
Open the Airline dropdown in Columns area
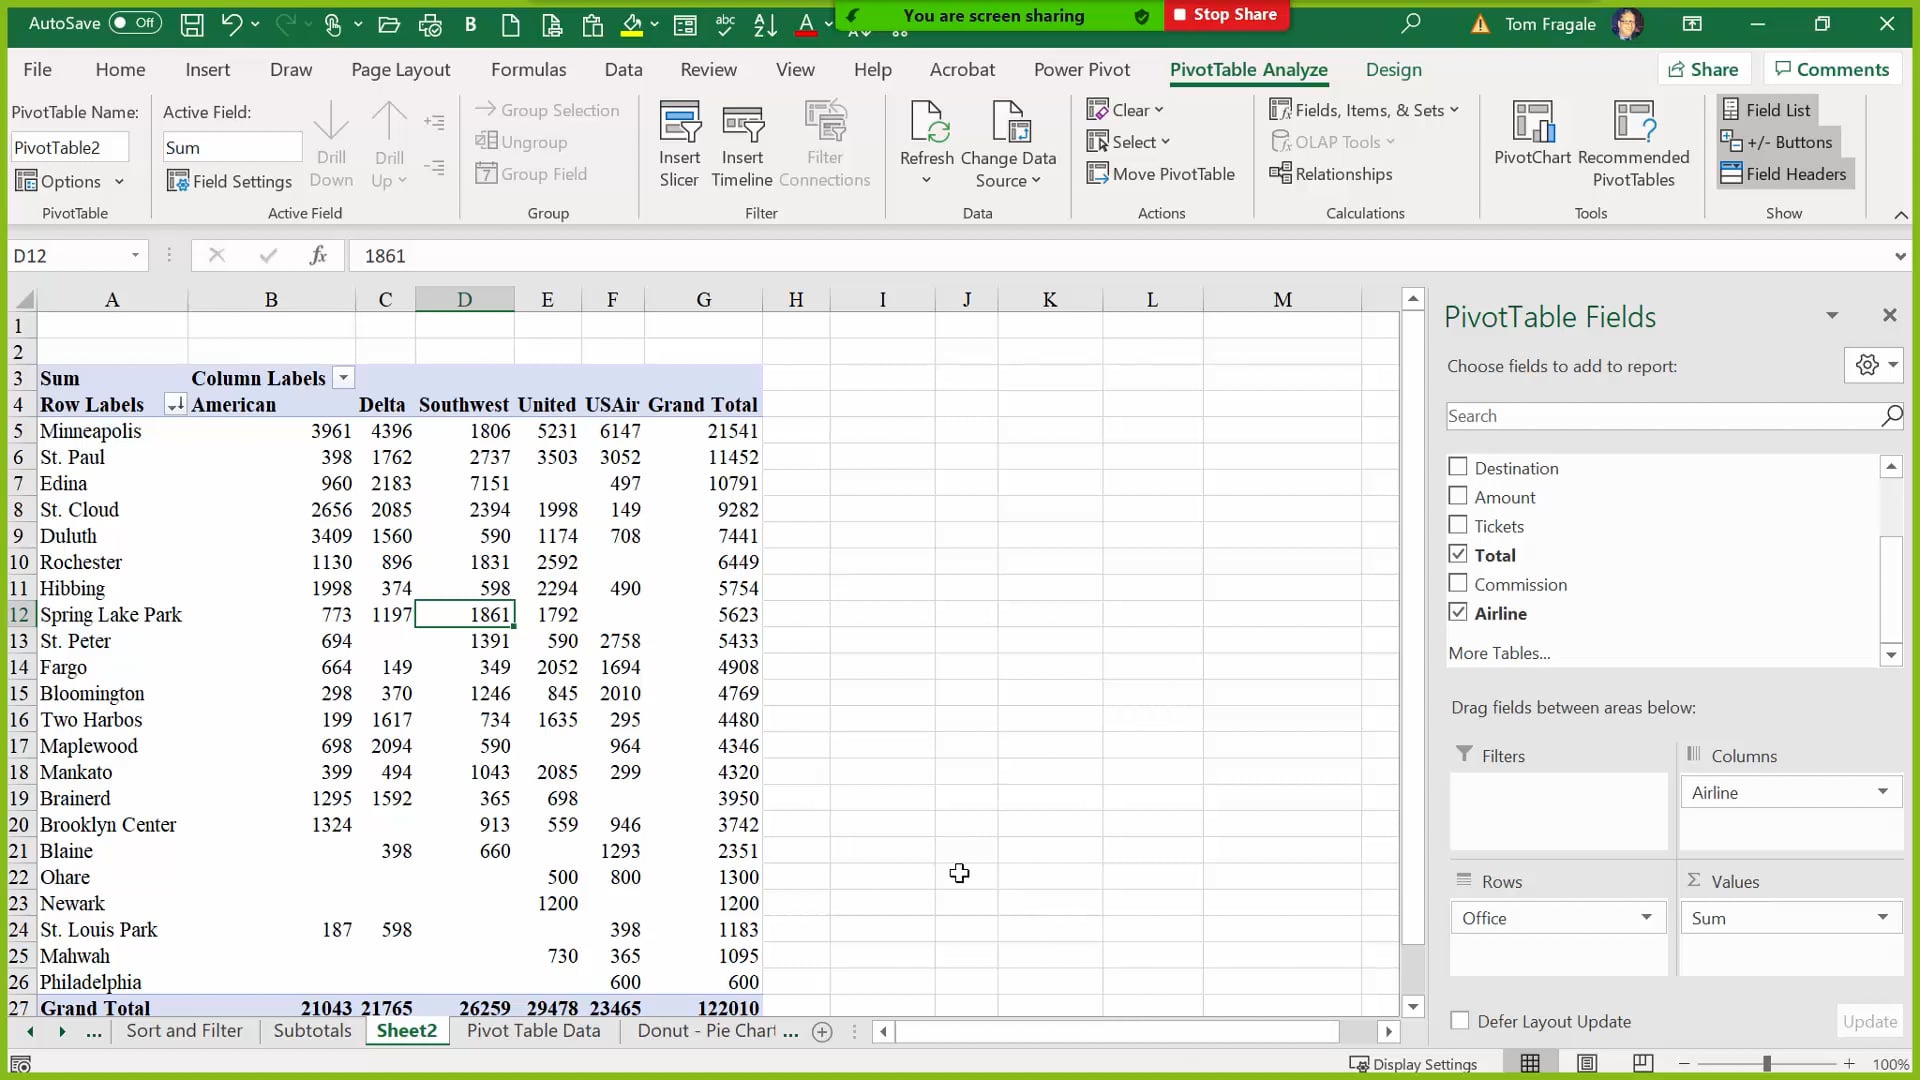pos(1884,792)
